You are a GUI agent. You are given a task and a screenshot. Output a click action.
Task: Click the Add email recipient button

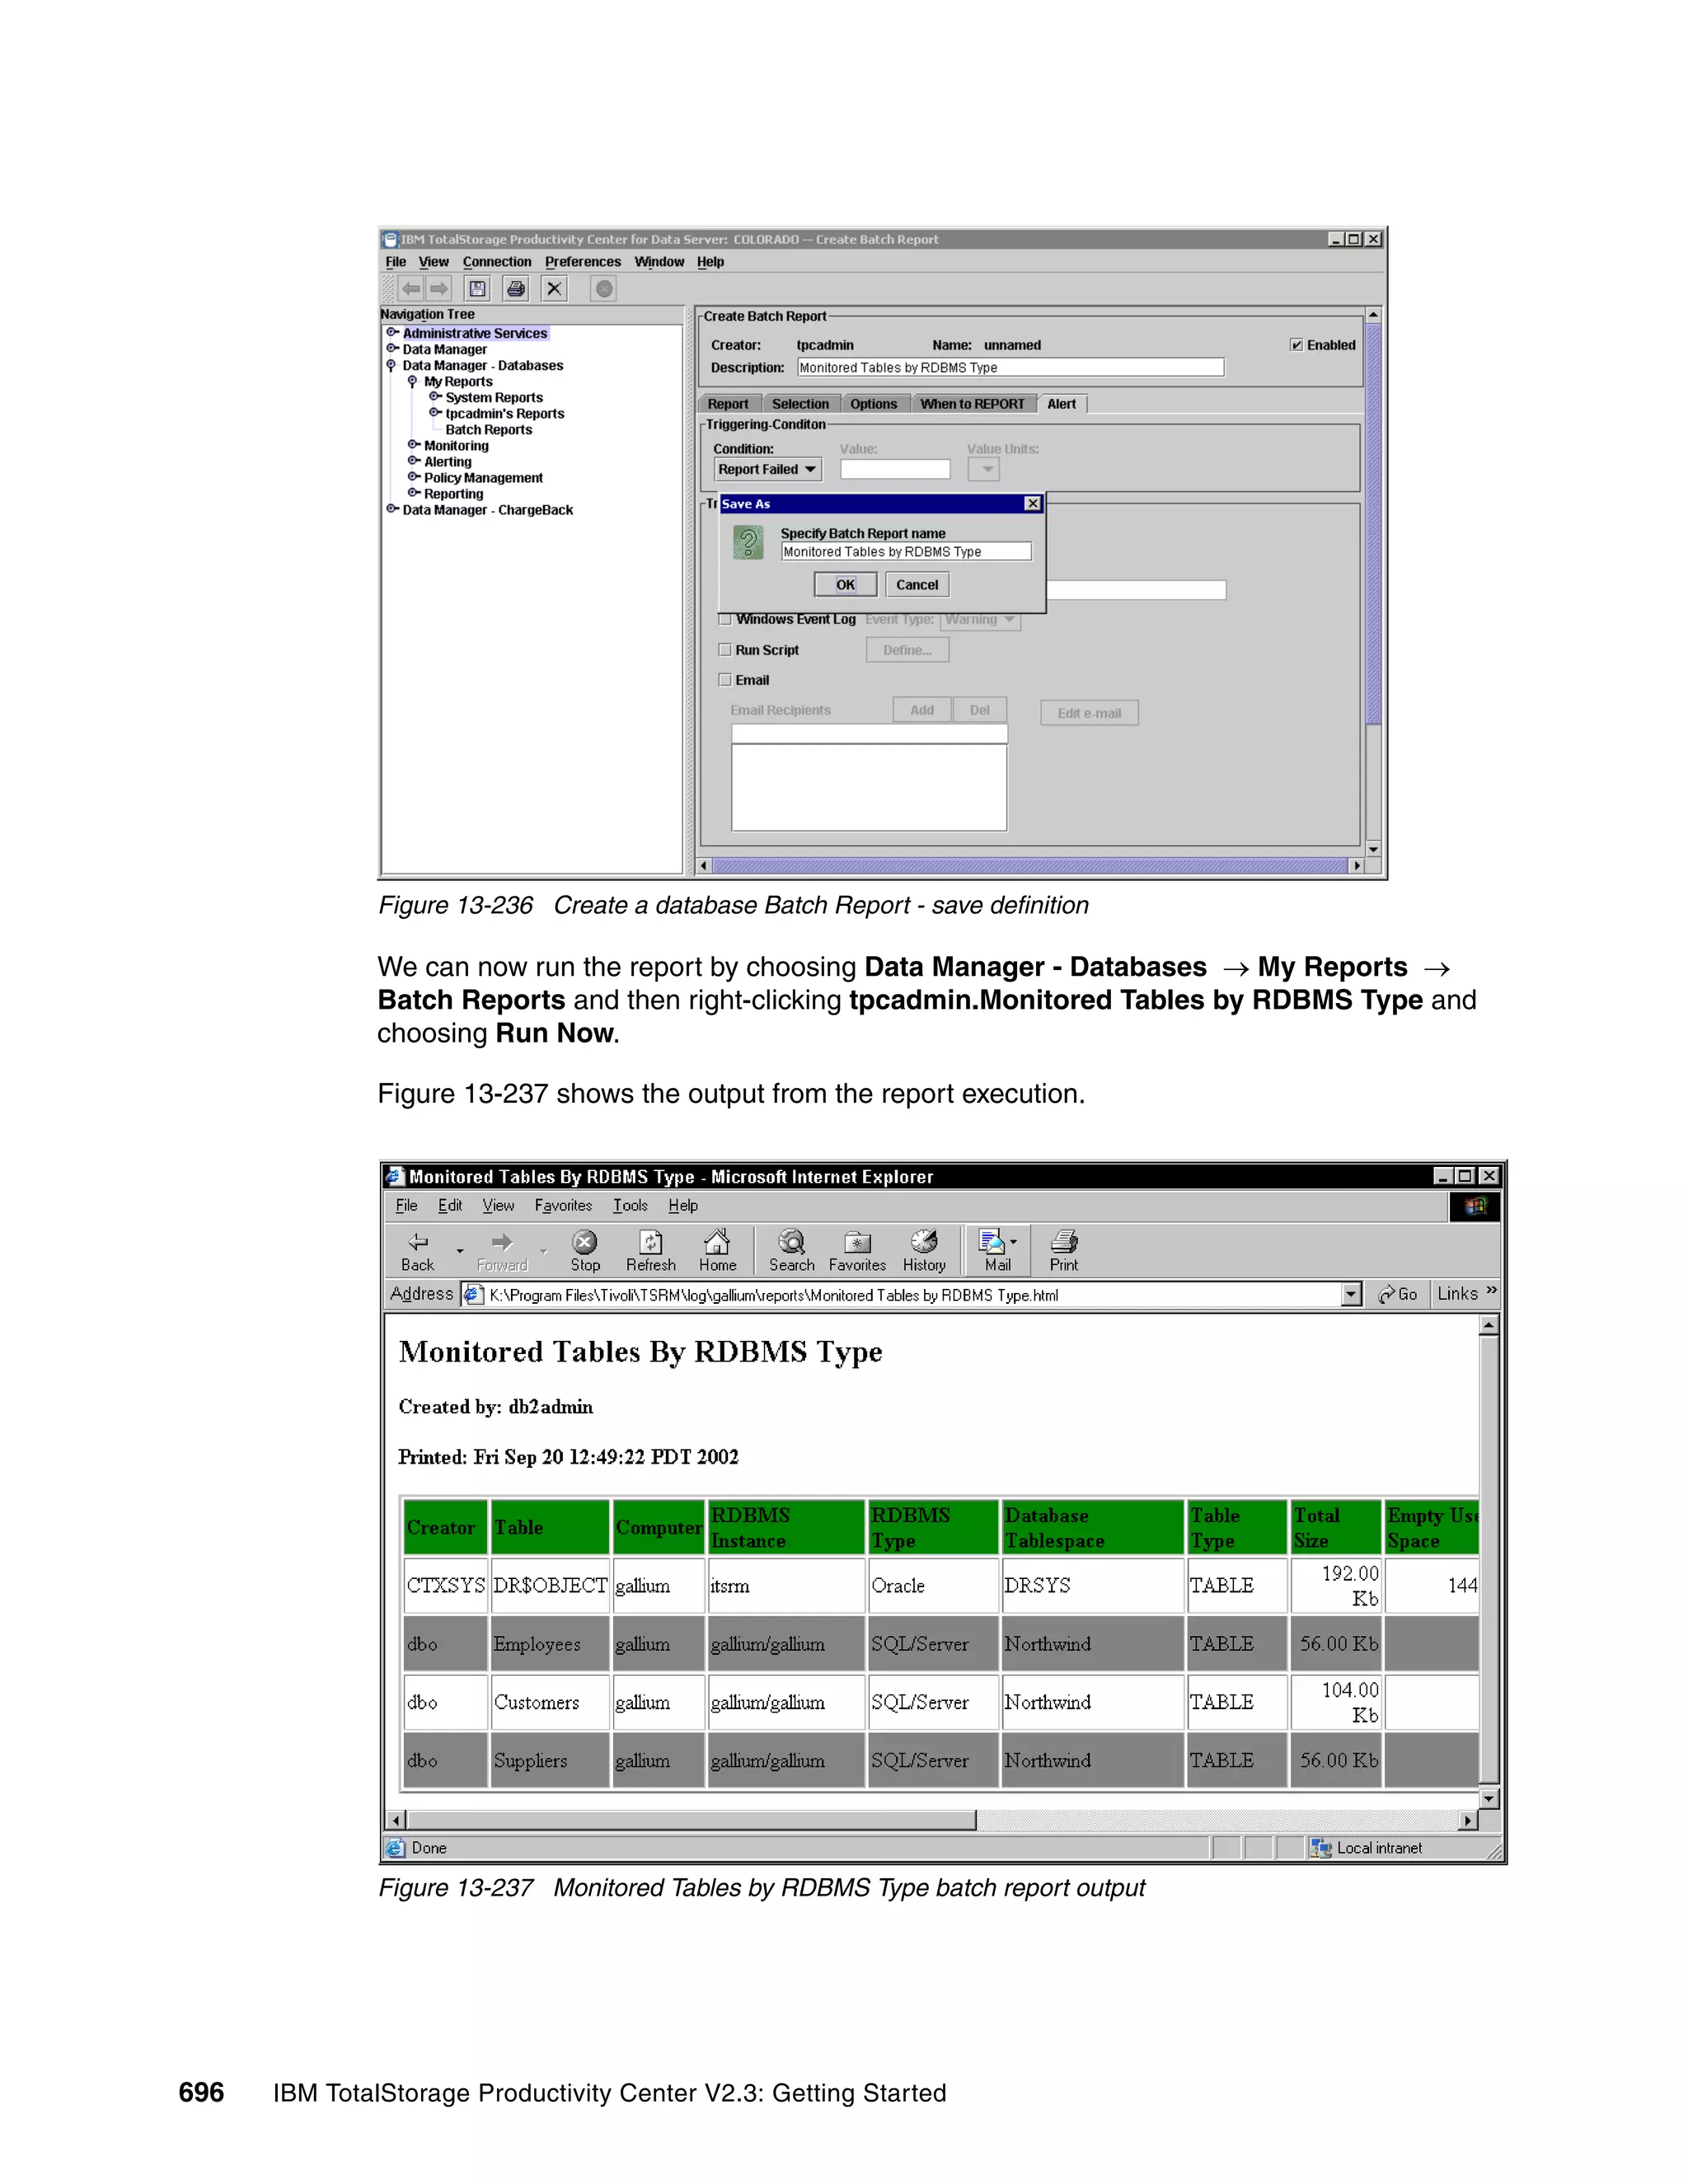coord(922,710)
